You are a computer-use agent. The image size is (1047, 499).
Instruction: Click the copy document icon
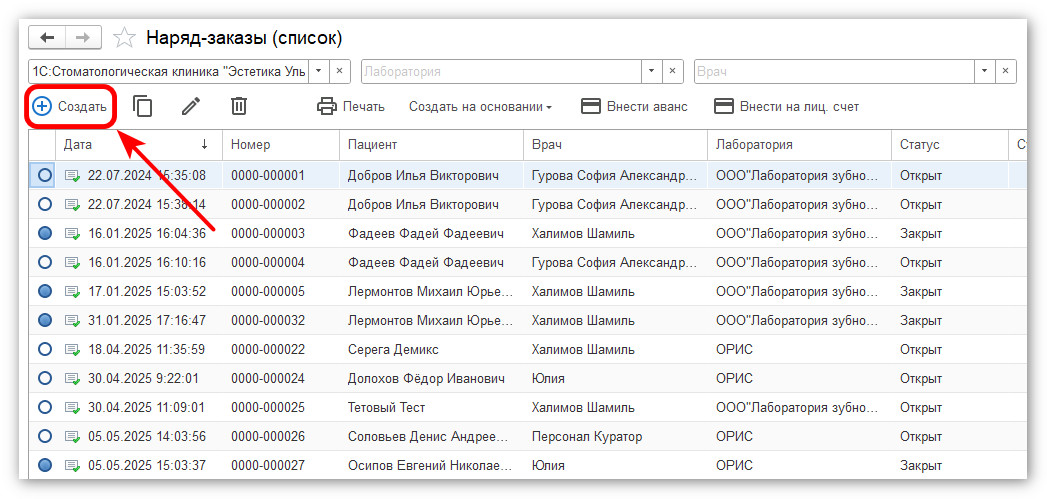[x=143, y=106]
